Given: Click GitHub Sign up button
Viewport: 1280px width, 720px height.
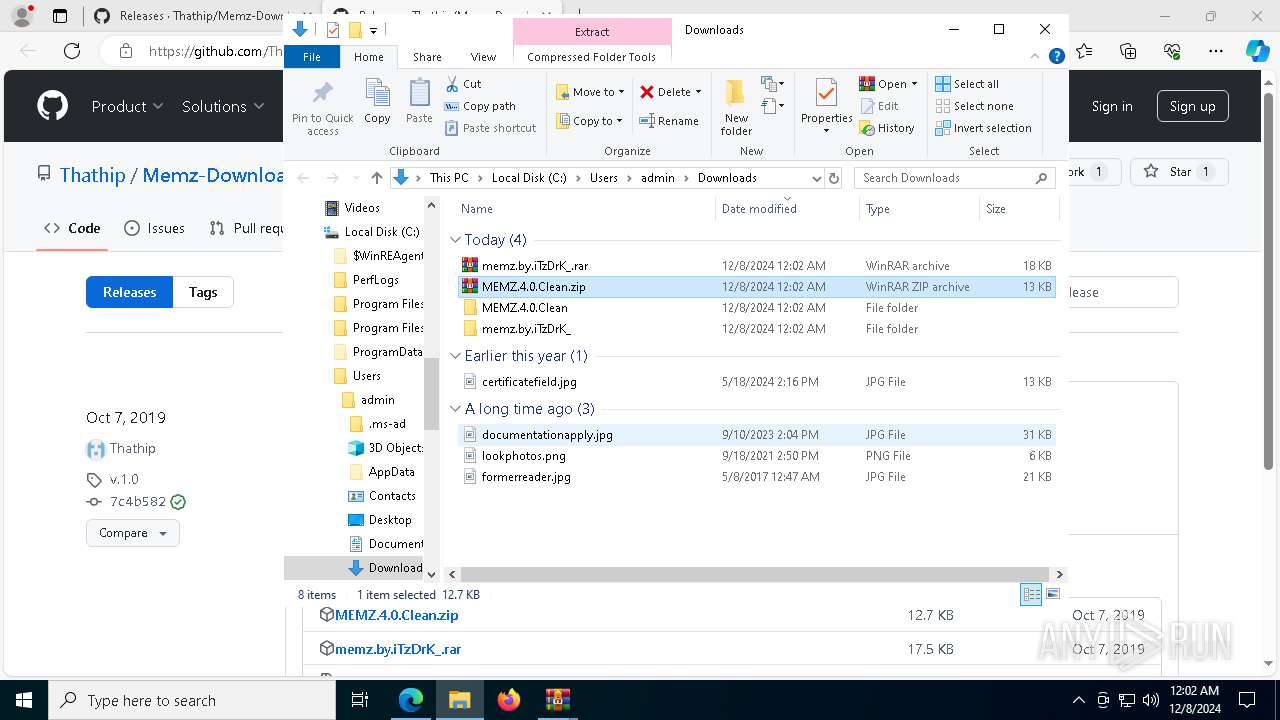Looking at the screenshot, I should (1192, 106).
